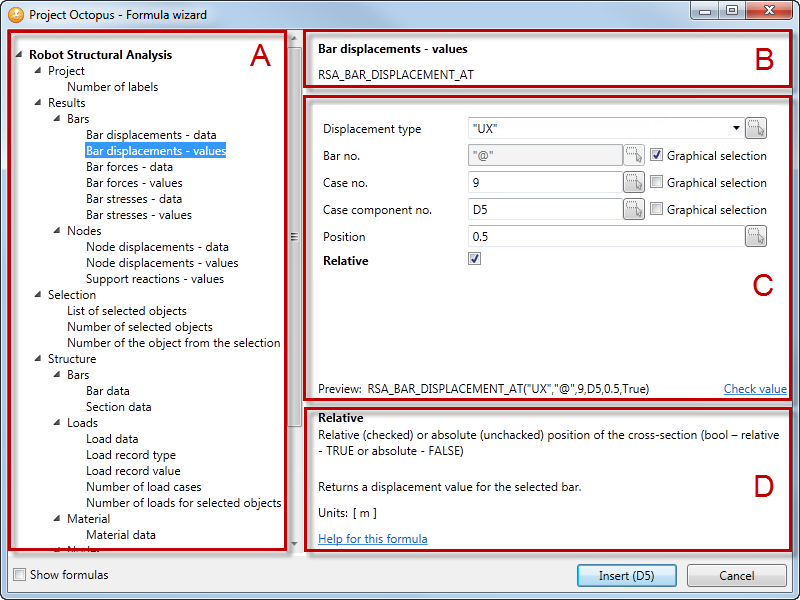Select Bar stresses - values
800x600 pixels.
(x=139, y=215)
